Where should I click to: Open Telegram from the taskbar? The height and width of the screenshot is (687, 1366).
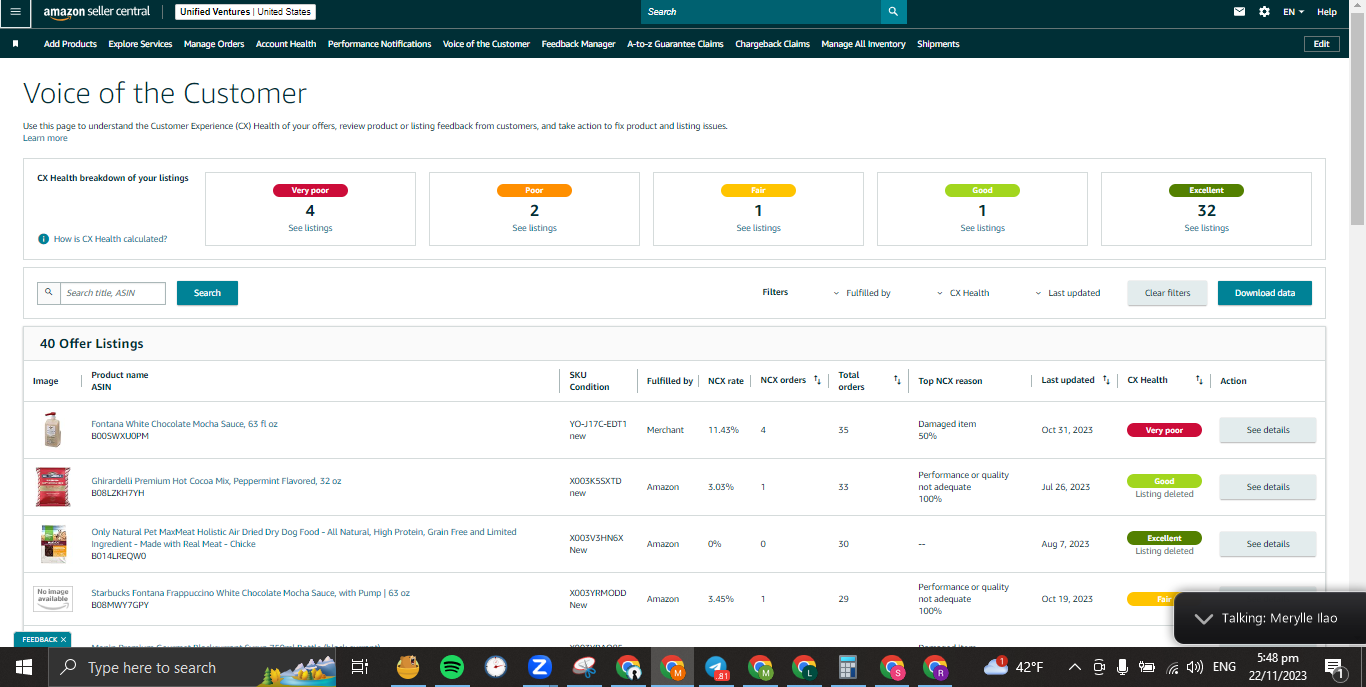point(716,667)
